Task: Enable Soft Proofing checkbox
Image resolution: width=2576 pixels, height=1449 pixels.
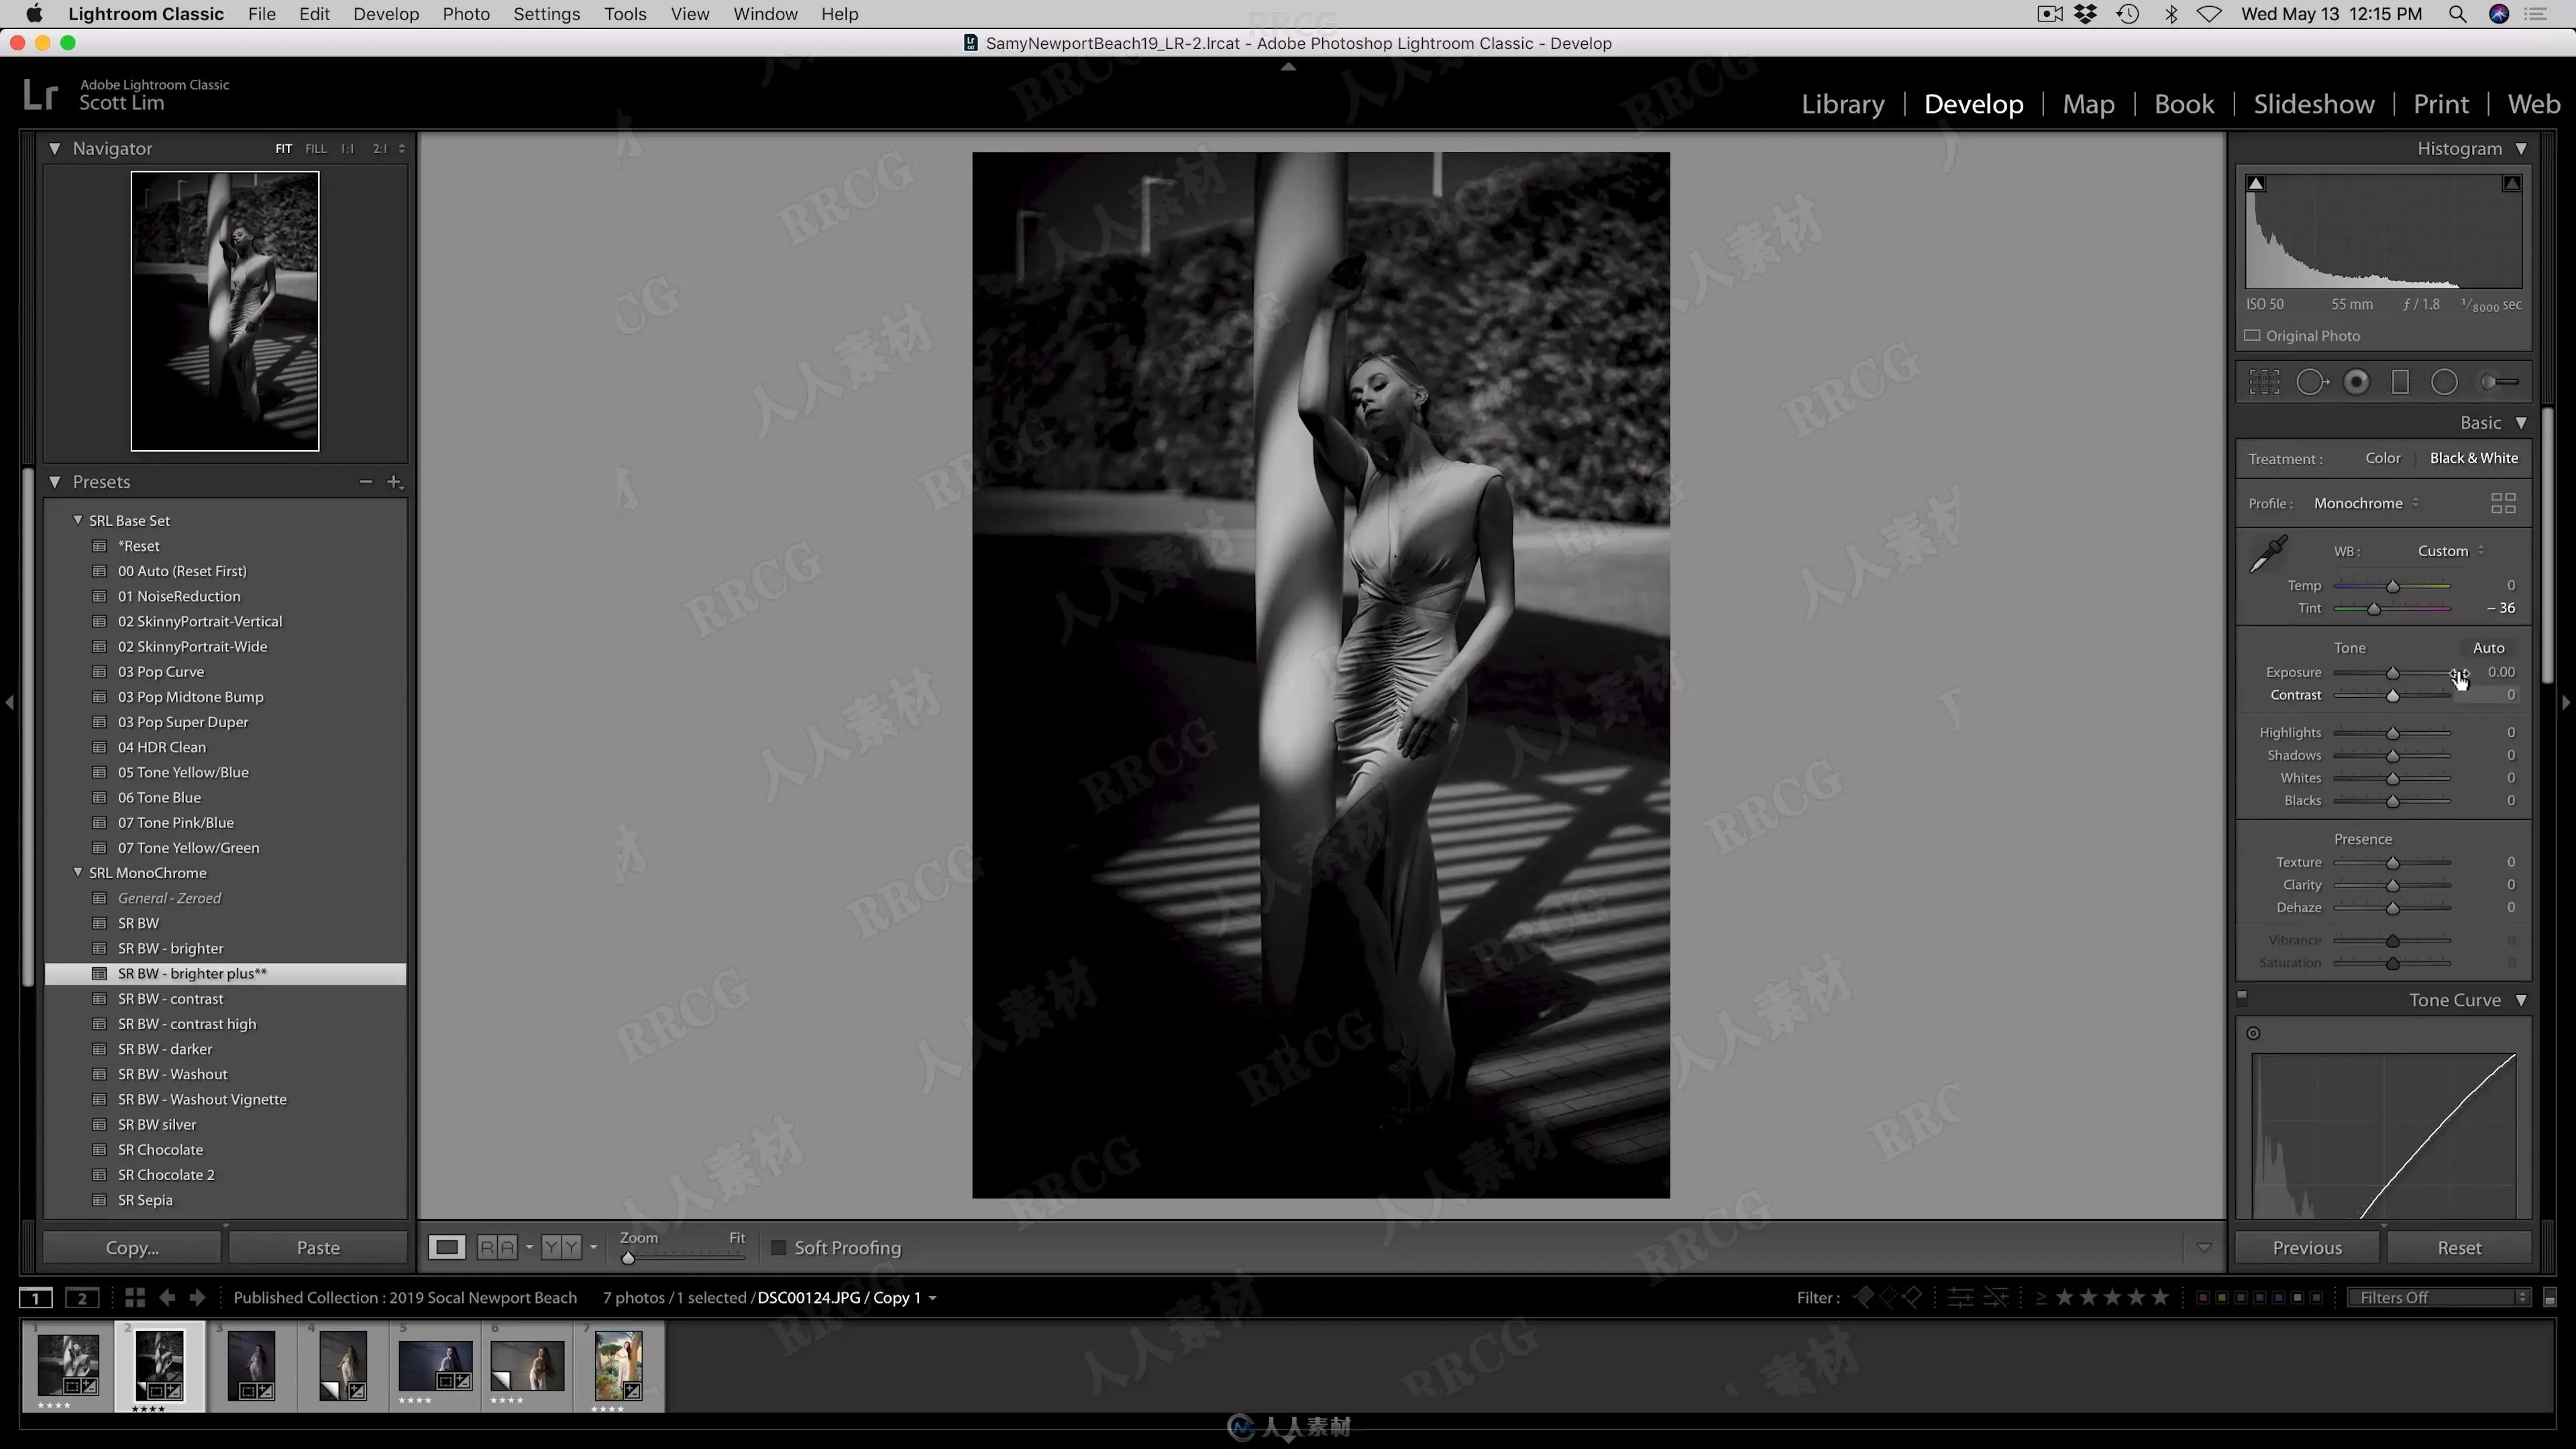Action: click(x=778, y=1248)
